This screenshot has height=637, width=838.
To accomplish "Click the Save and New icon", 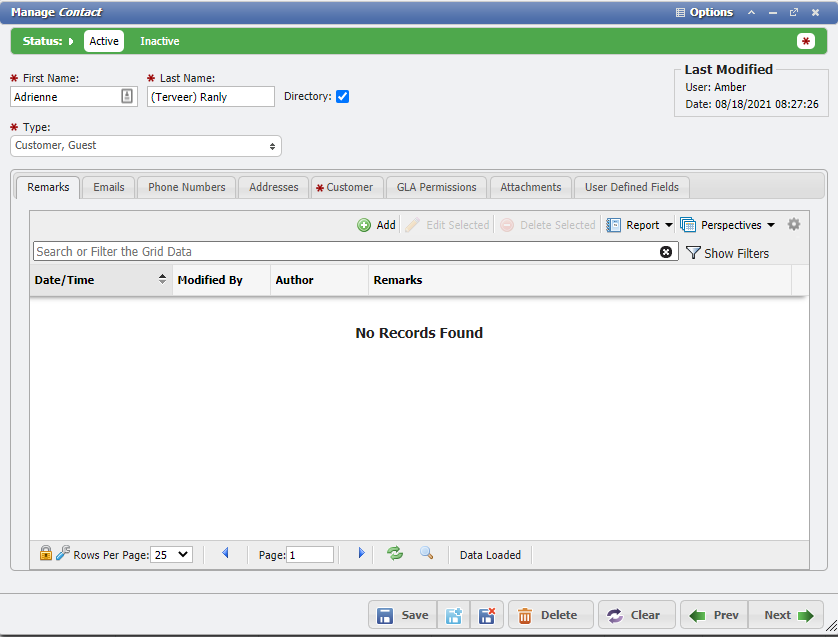I will (x=454, y=615).
